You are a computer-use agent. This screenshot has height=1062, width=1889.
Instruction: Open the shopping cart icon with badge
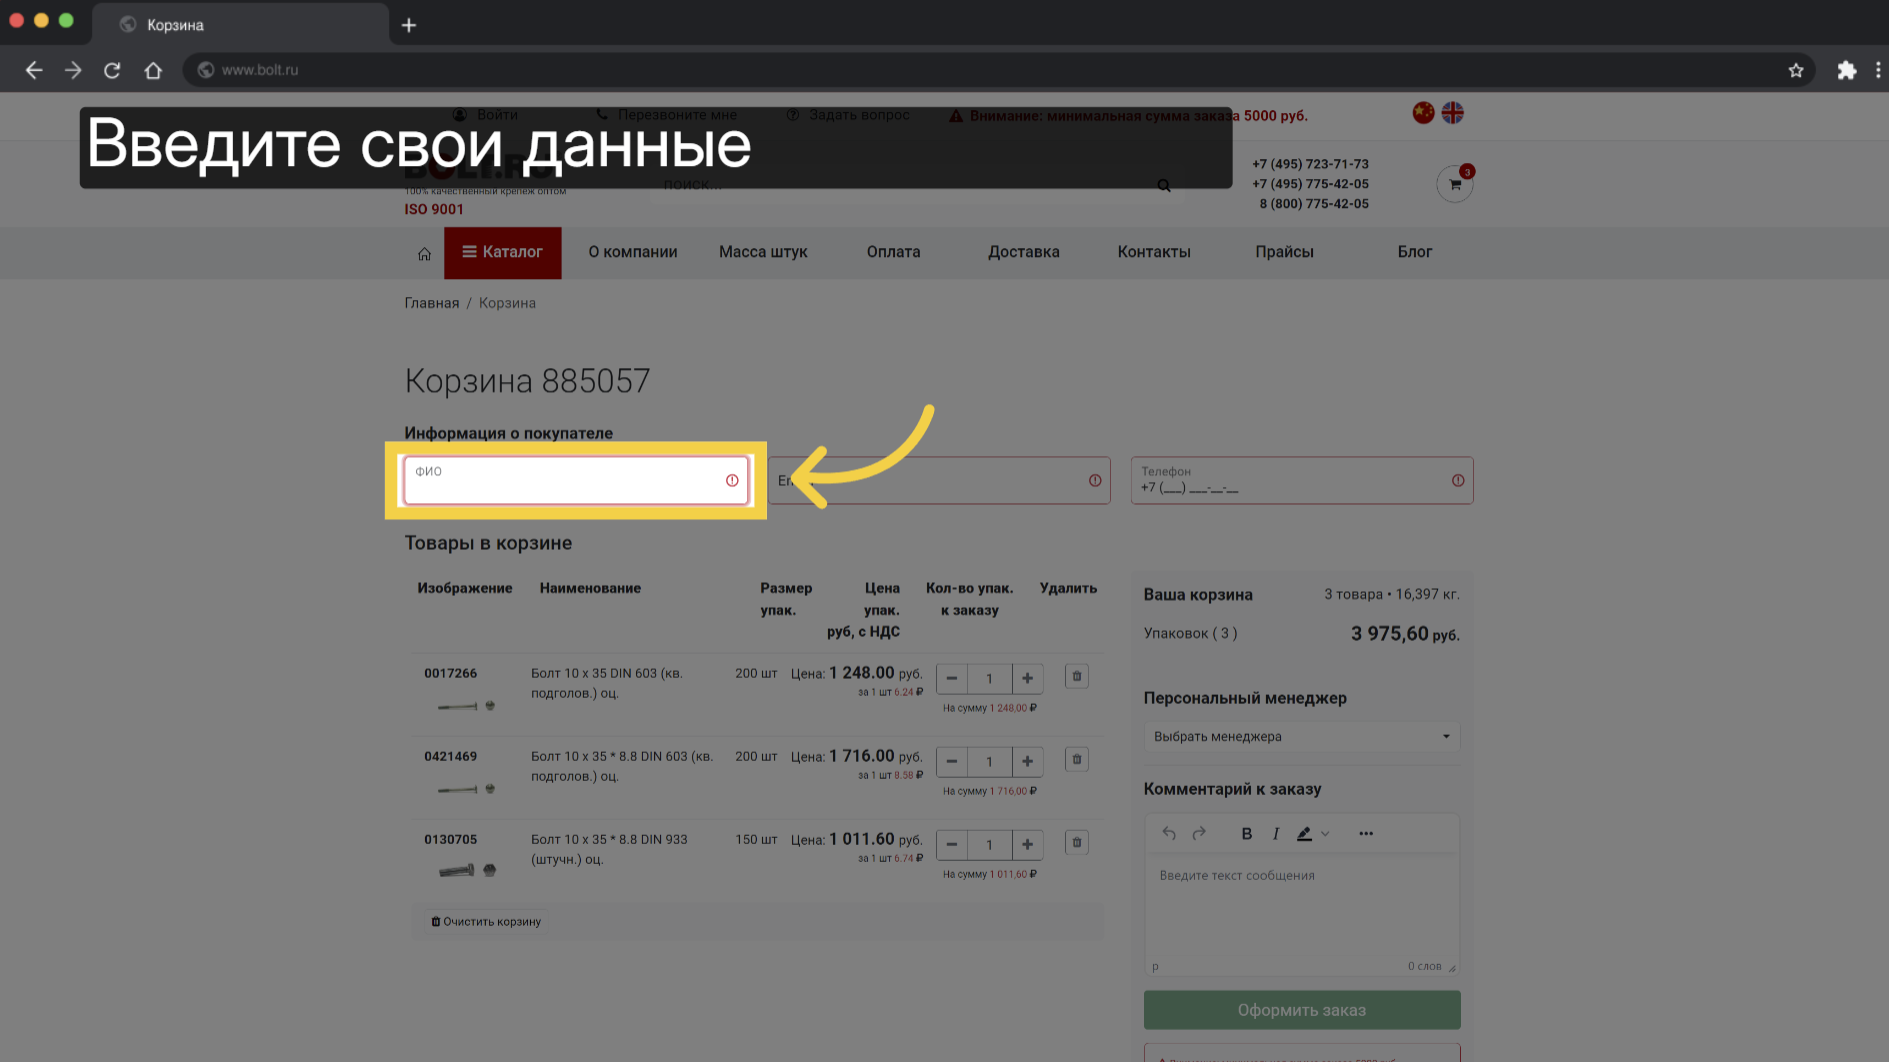point(1455,184)
